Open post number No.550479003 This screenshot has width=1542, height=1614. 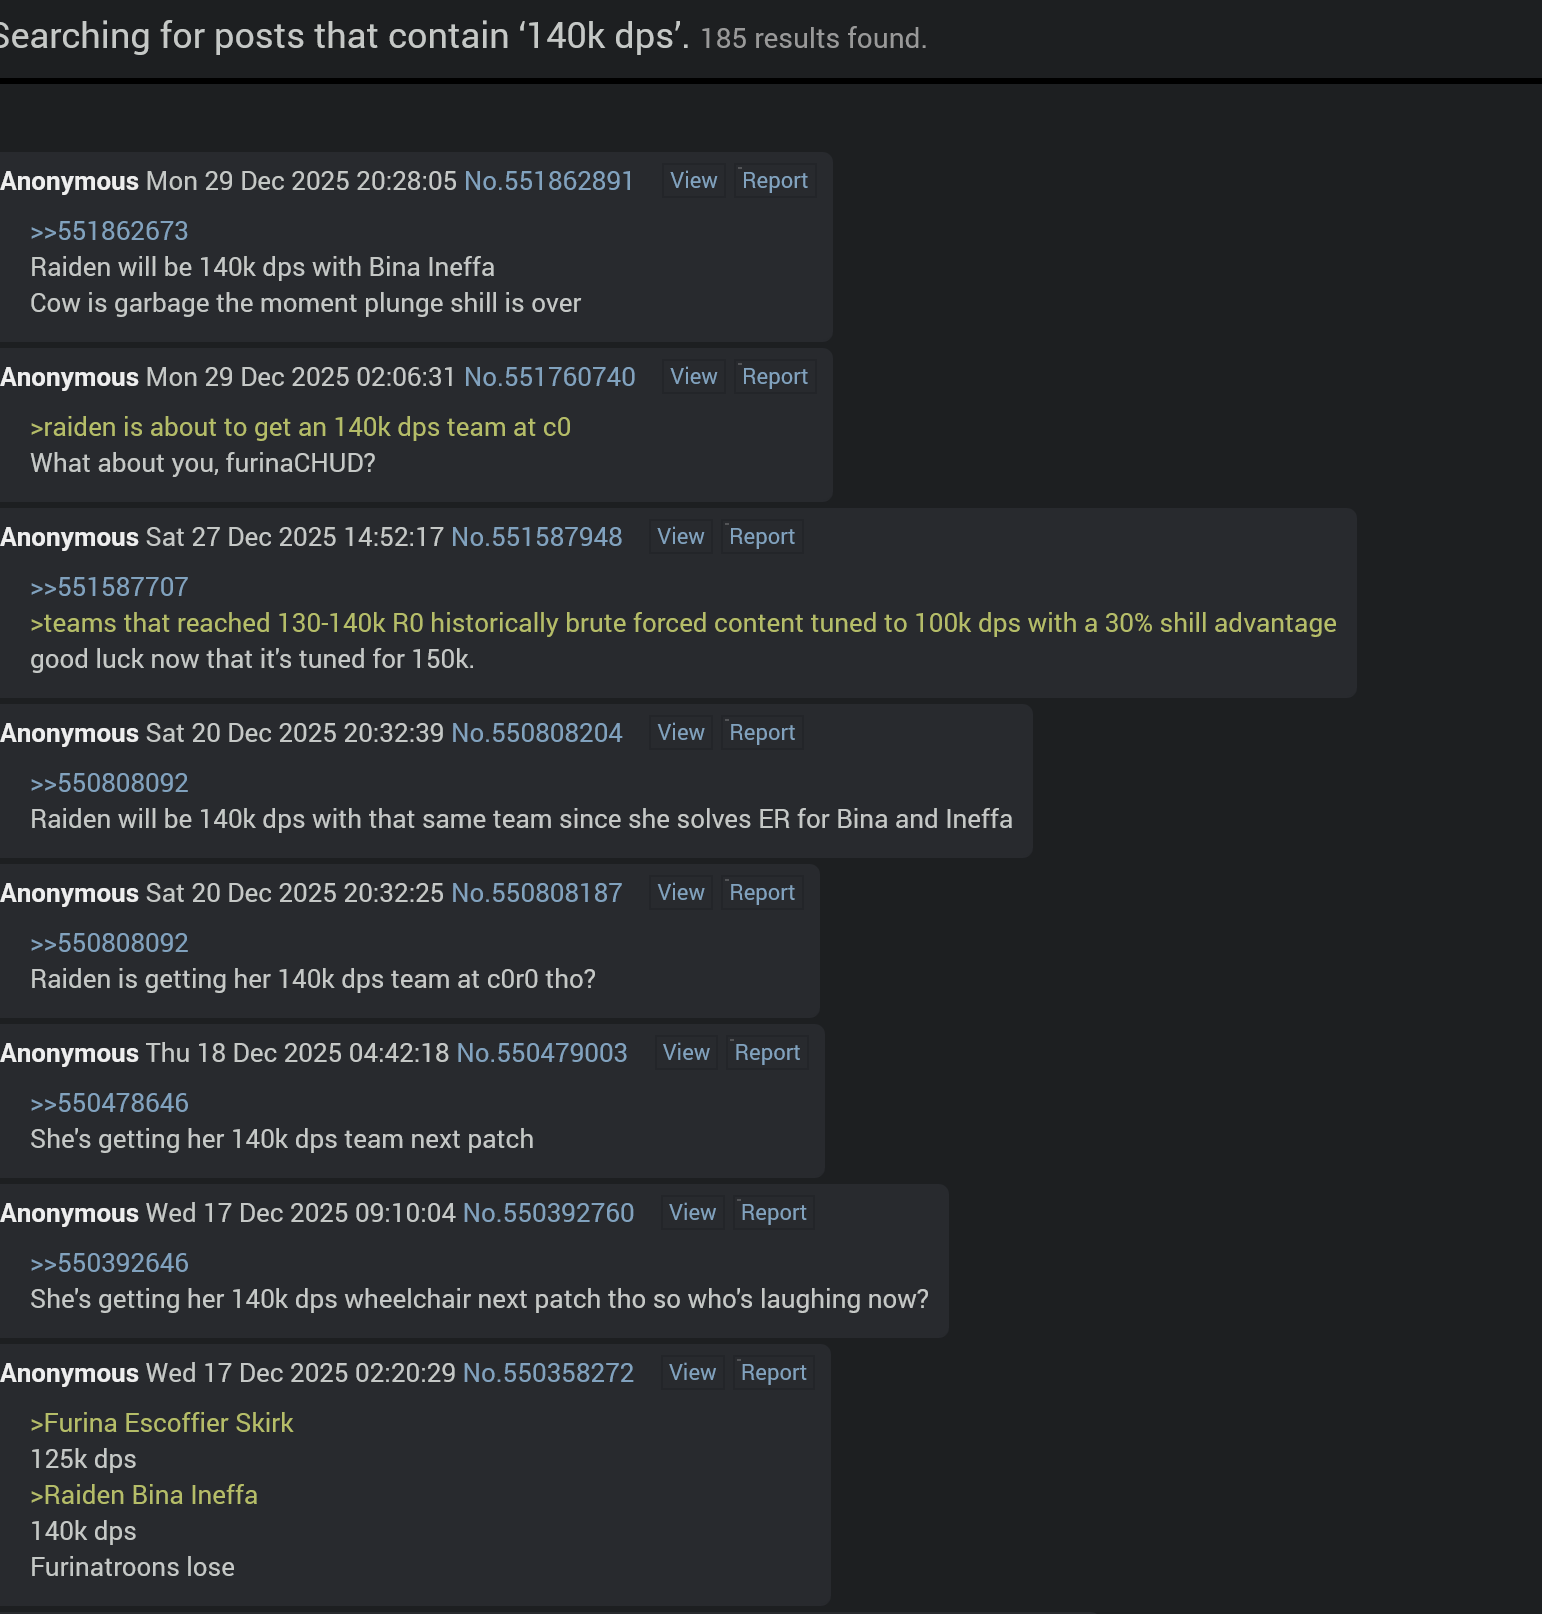542,1053
